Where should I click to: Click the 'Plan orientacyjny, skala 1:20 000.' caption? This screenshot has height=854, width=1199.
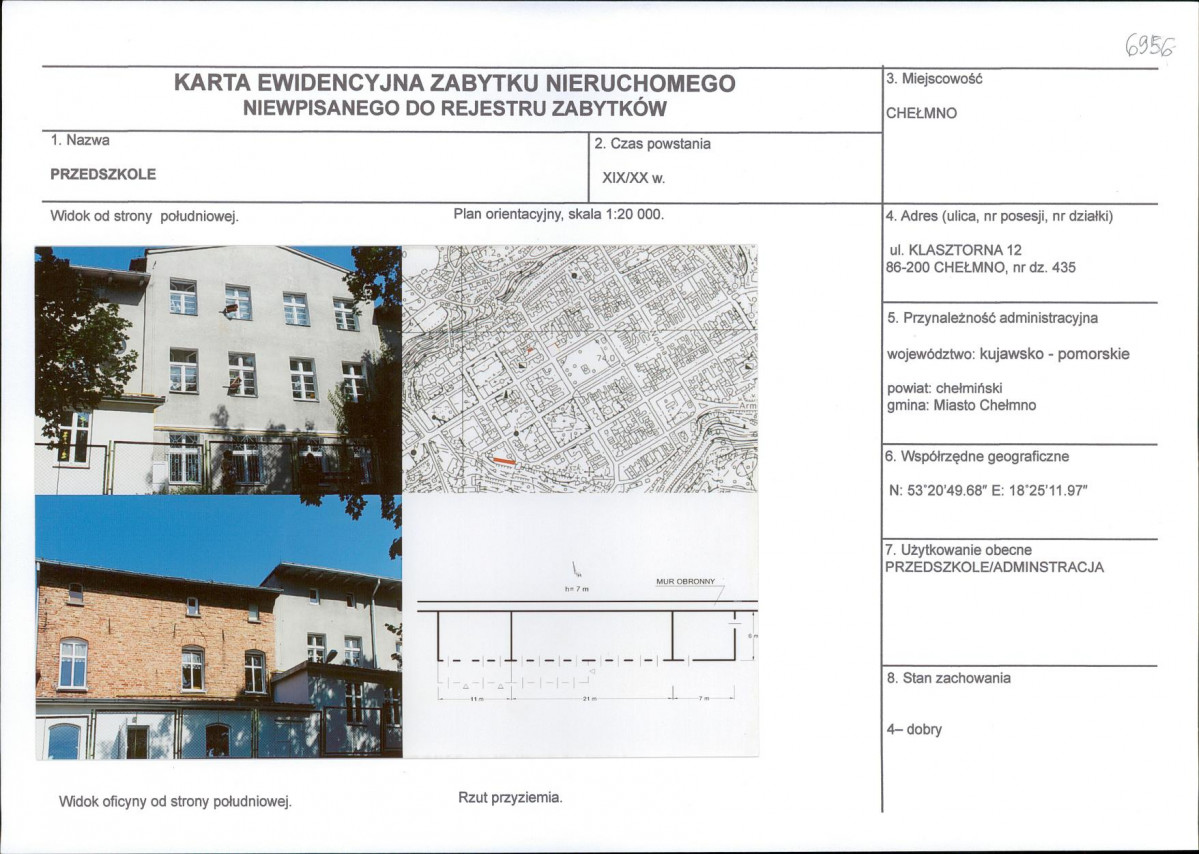click(x=558, y=213)
